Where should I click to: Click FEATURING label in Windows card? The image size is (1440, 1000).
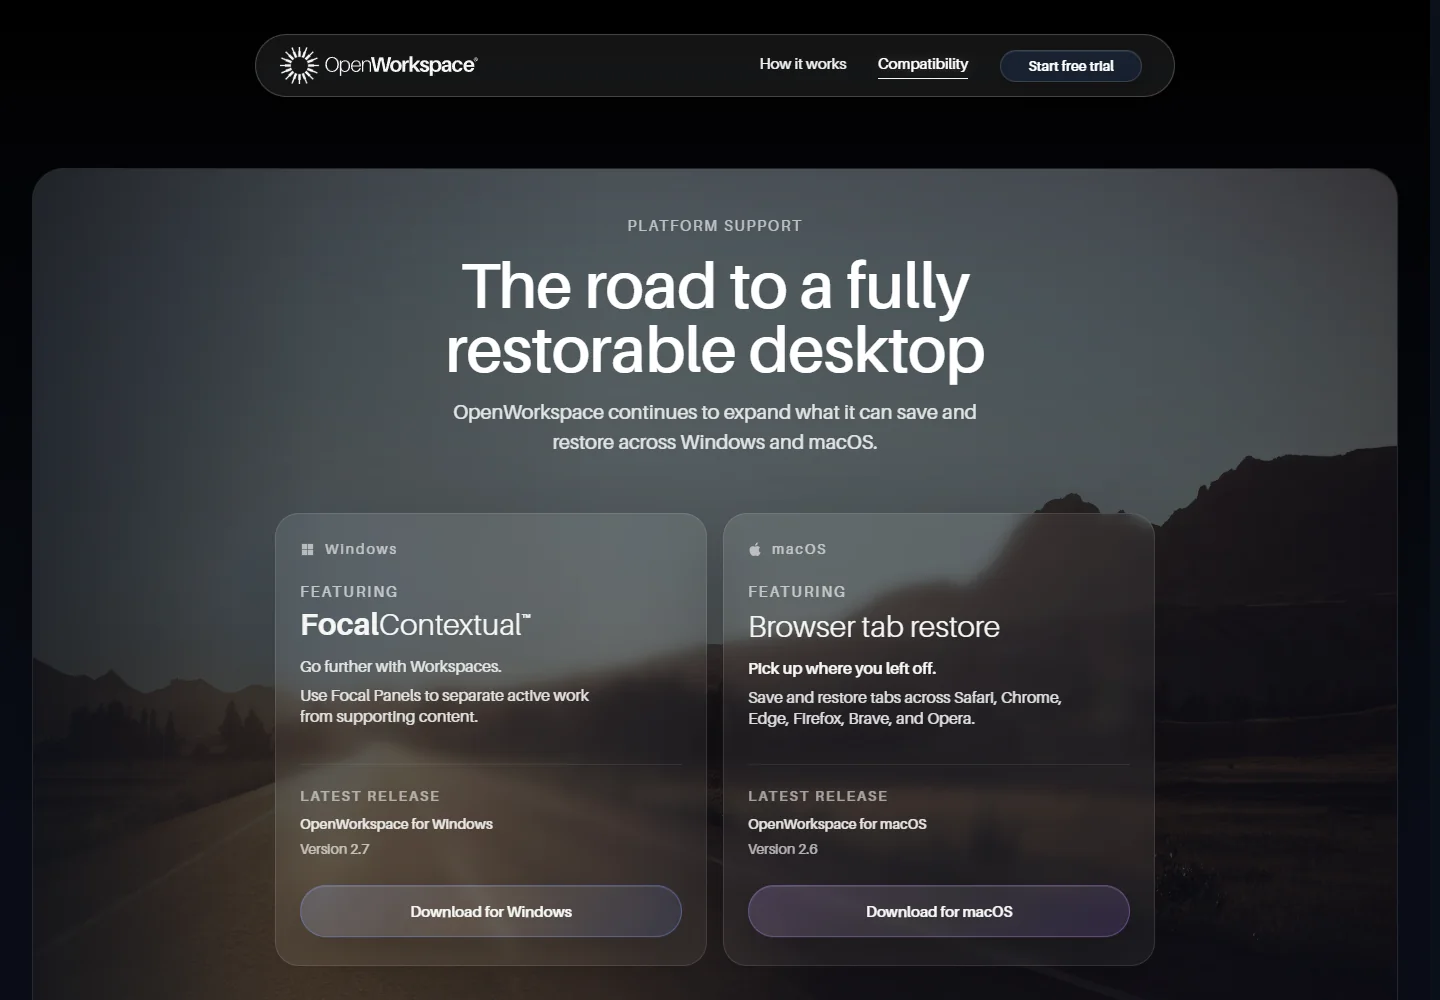coord(349,592)
